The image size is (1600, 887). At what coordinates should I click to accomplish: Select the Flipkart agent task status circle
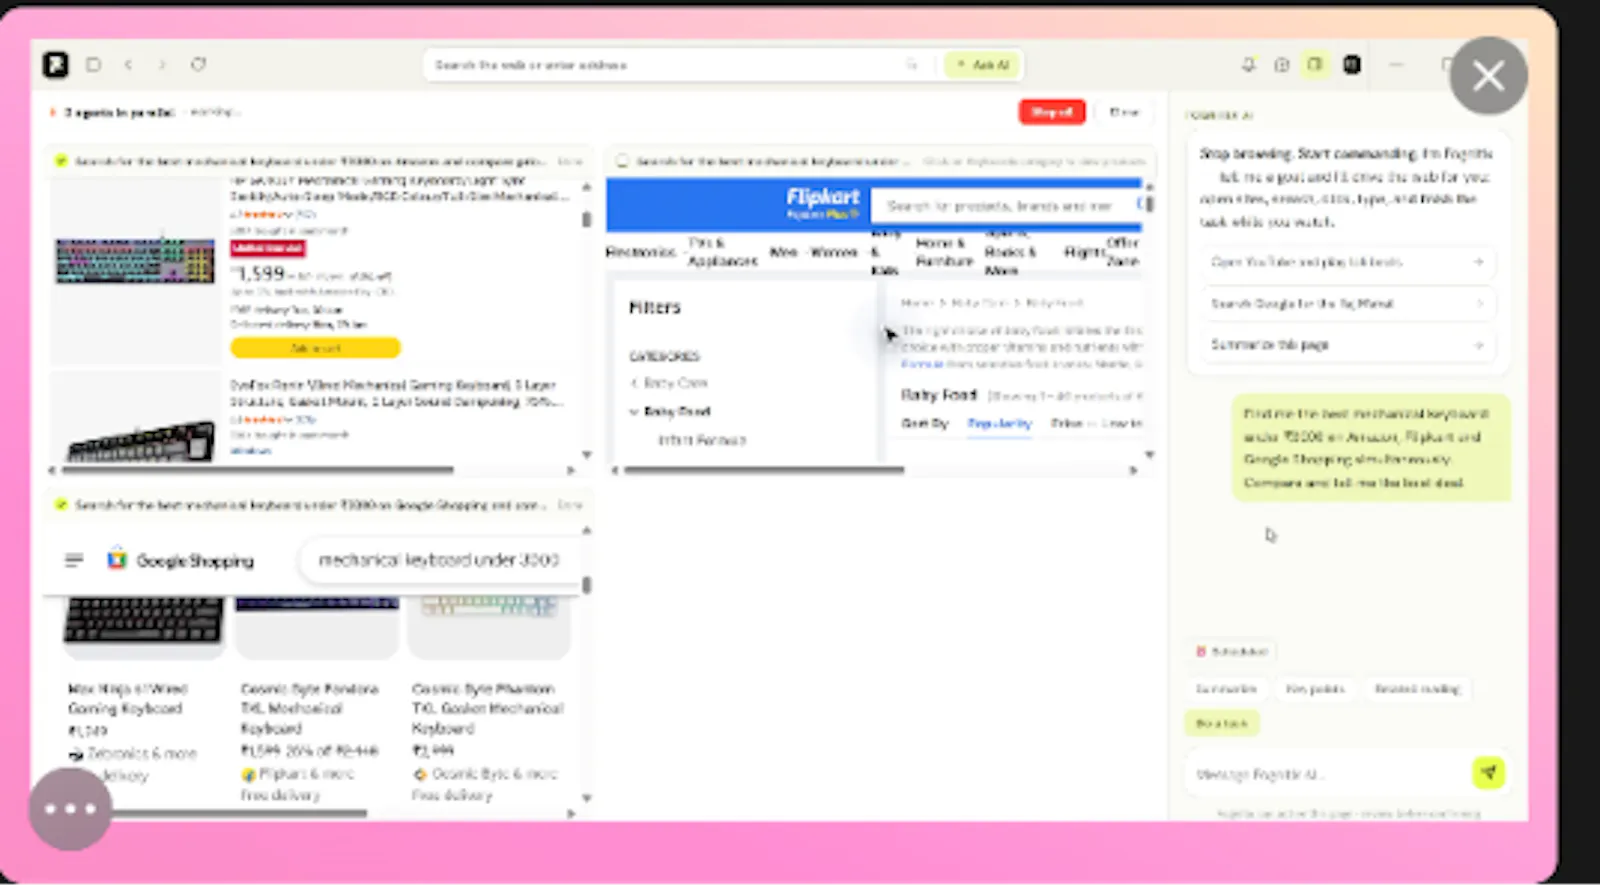(622, 161)
